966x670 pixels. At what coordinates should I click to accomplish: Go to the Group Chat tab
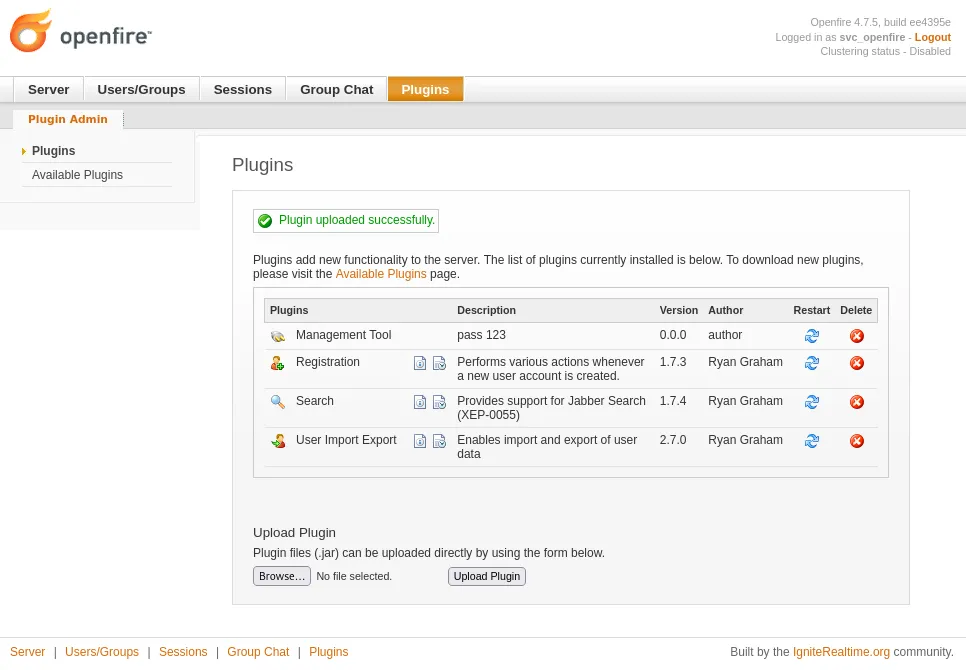tap(336, 89)
